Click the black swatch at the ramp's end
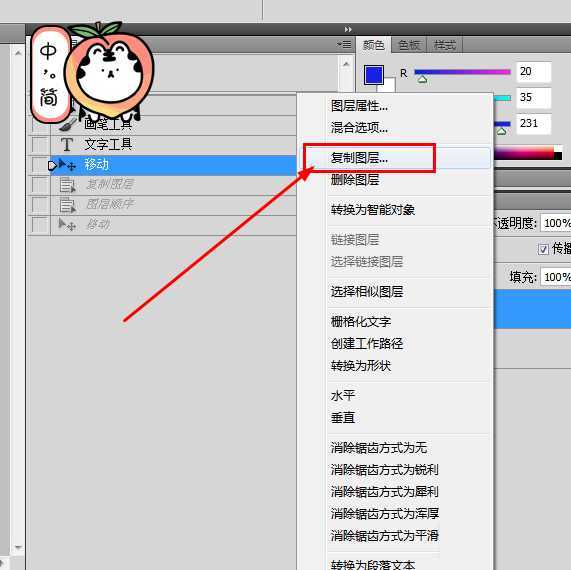Viewport: 571px width, 570px height. [558, 156]
